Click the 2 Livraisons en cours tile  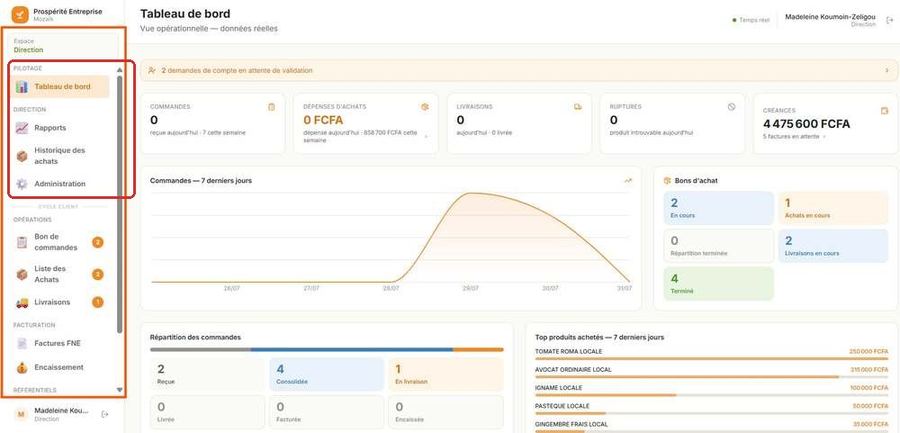(833, 246)
